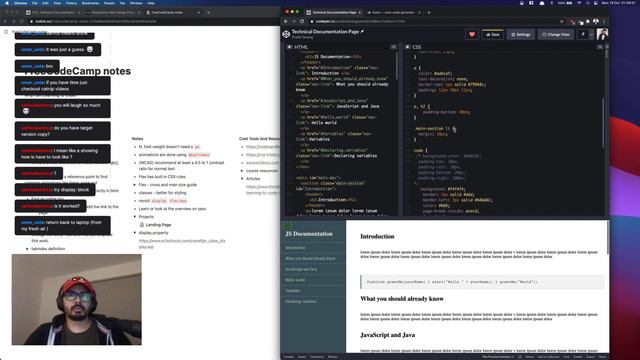
Task: Open the History menu in the menu bar
Action: click(71, 3)
